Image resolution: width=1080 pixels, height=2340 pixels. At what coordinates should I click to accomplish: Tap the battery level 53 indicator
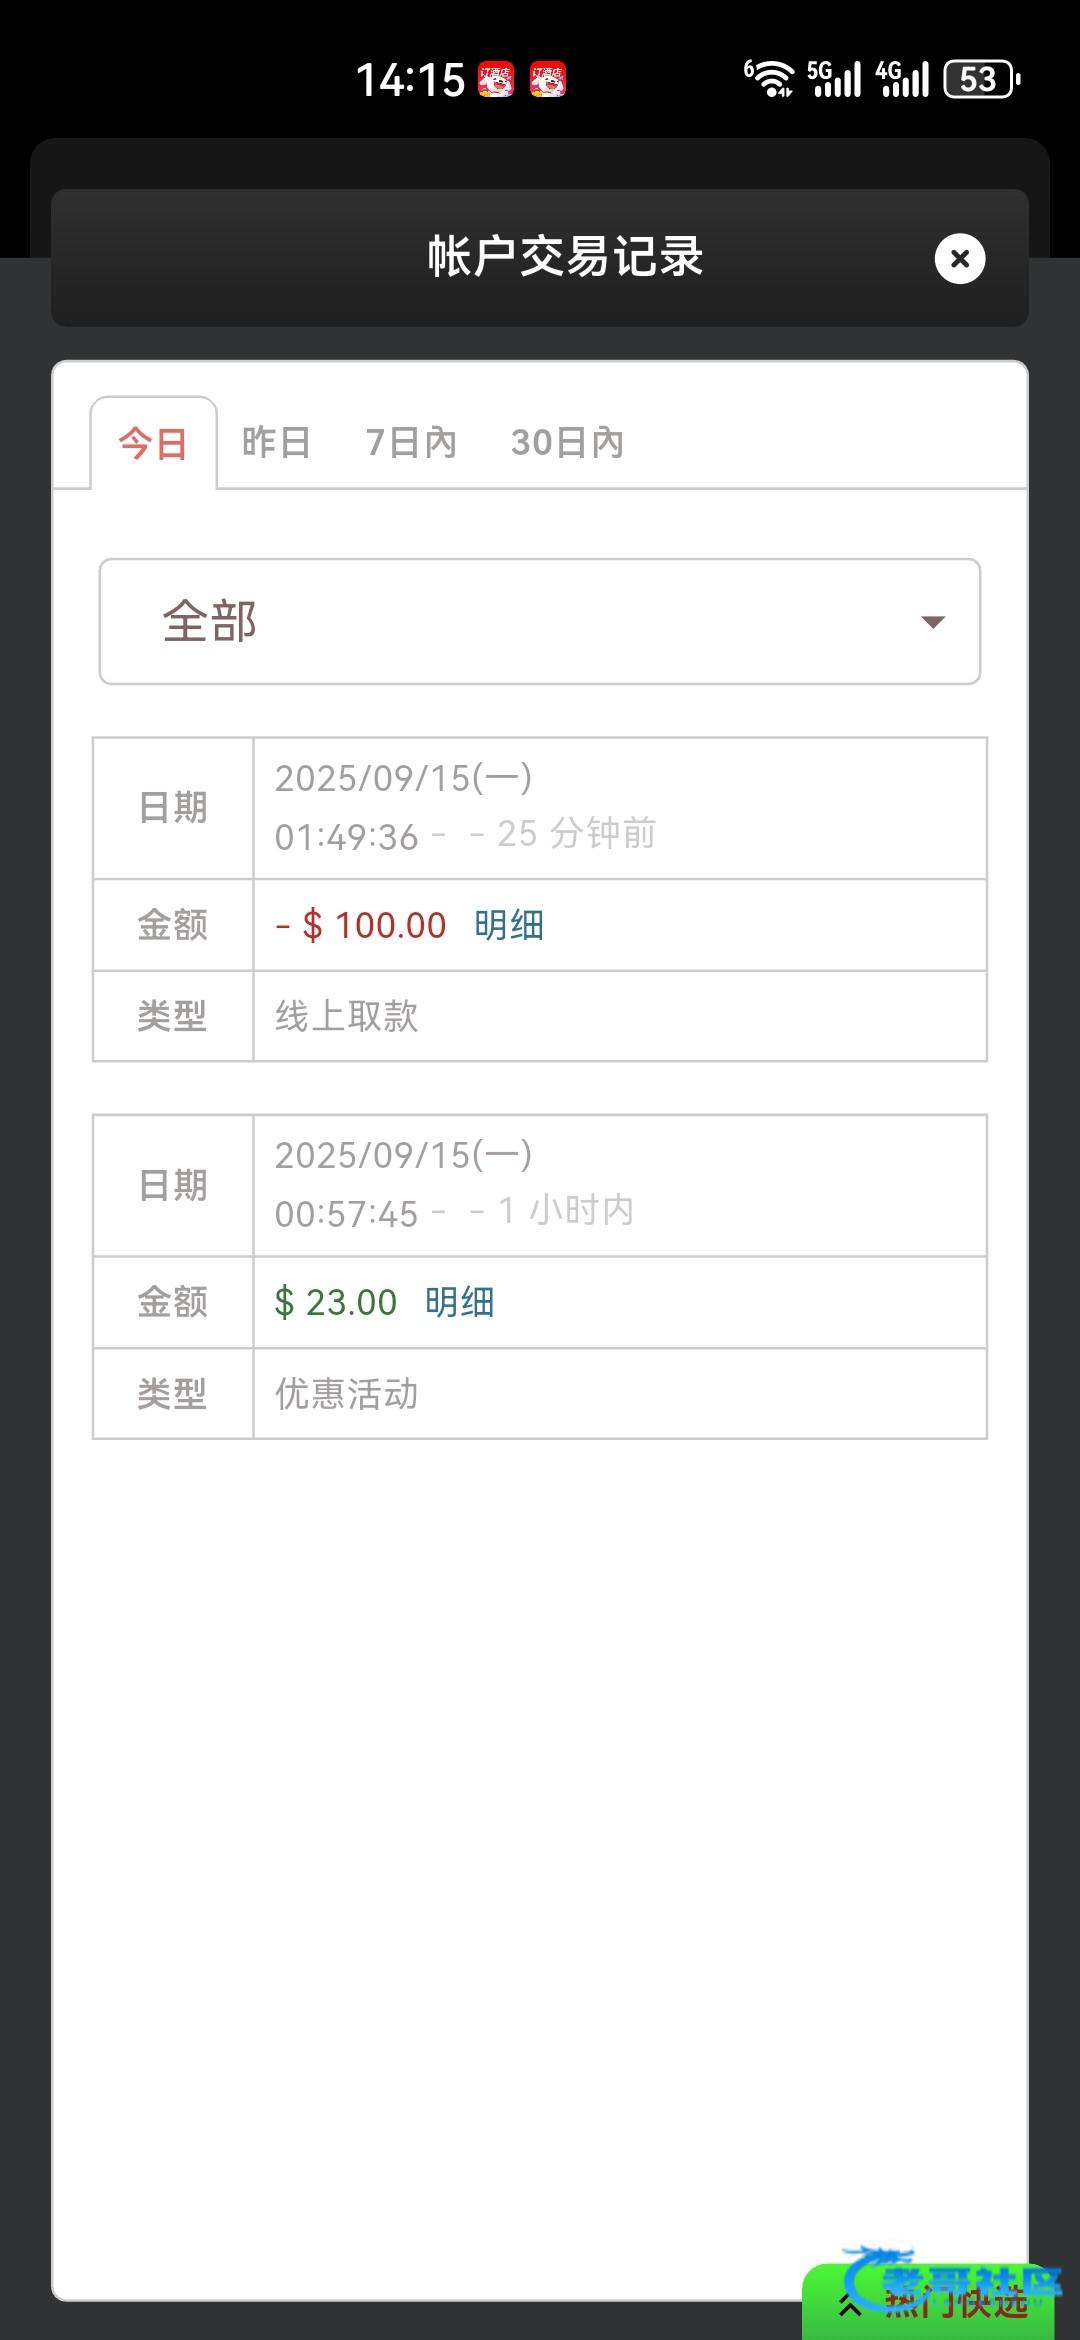[981, 79]
